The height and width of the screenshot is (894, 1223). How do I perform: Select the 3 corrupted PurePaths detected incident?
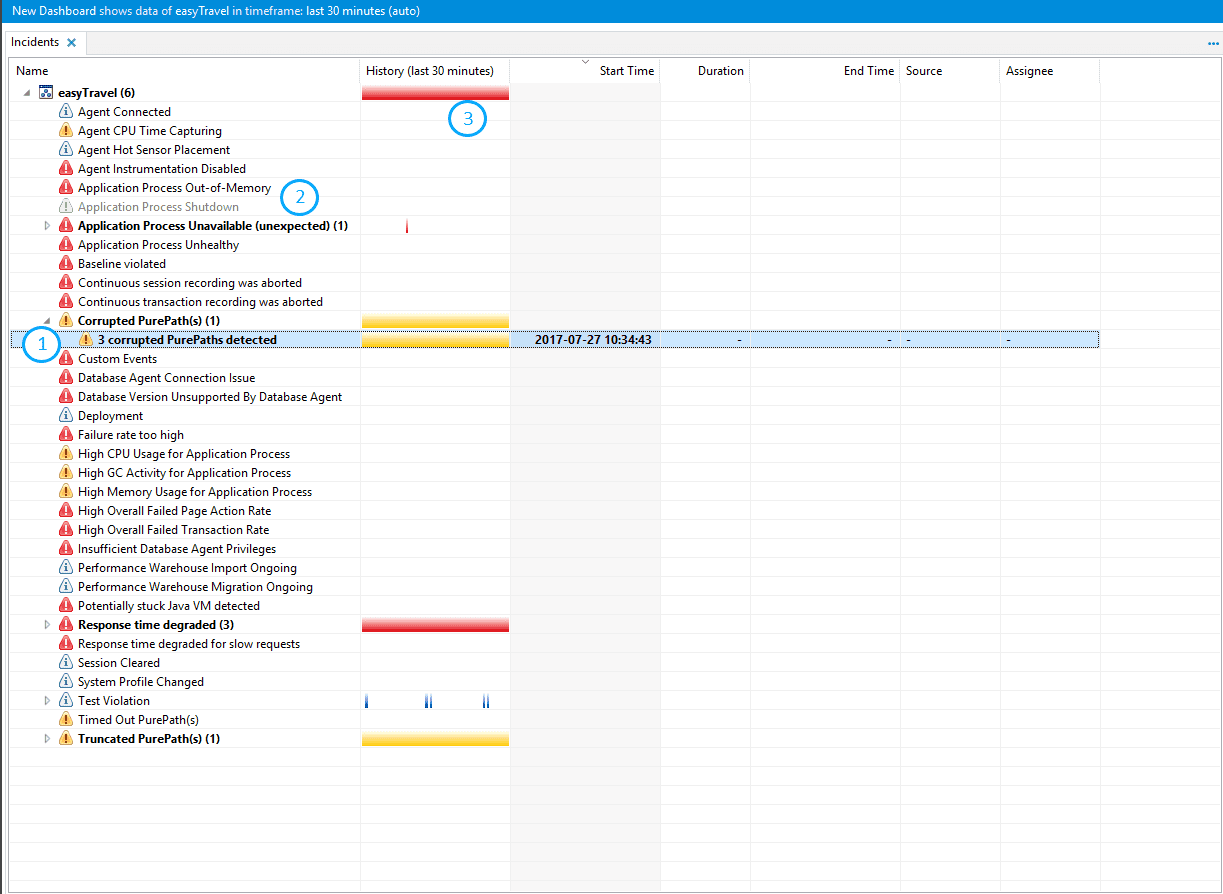tap(555, 340)
